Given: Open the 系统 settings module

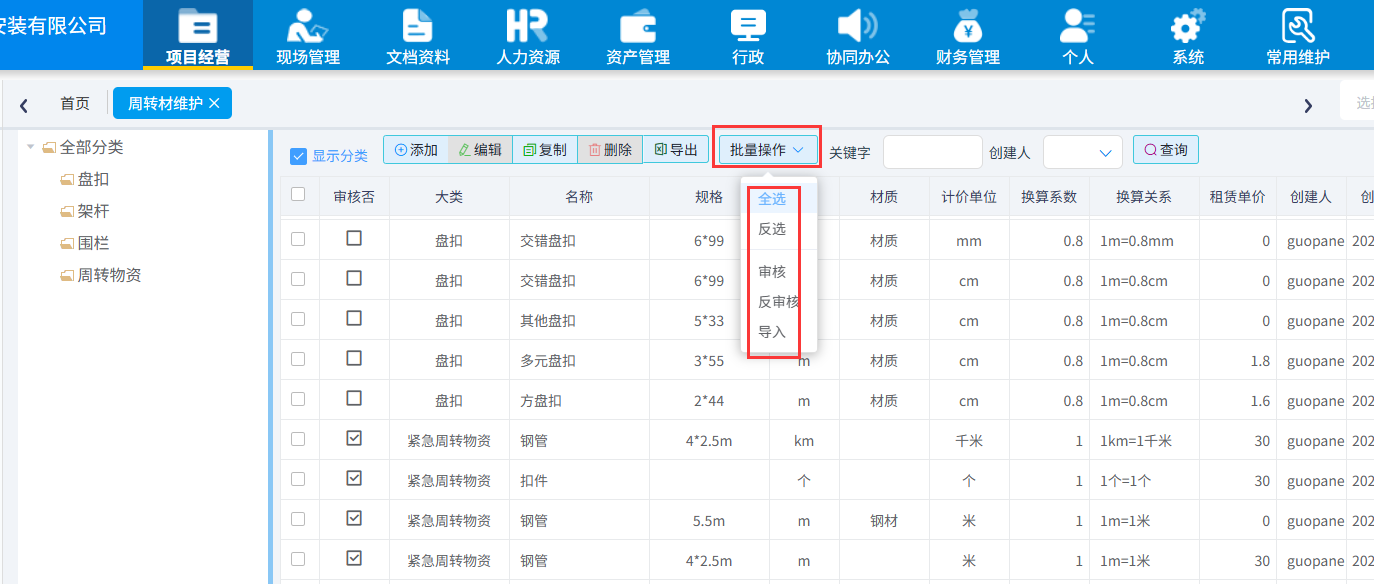Looking at the screenshot, I should tap(1188, 36).
